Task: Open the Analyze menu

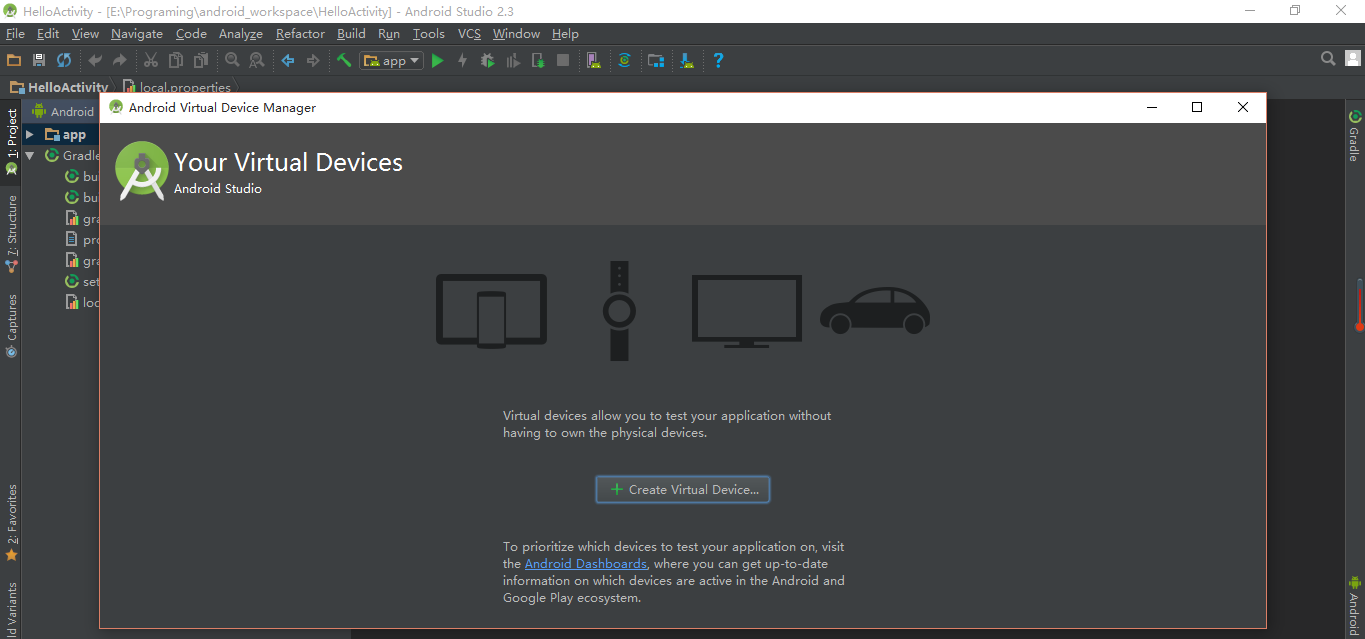Action: pyautogui.click(x=241, y=33)
